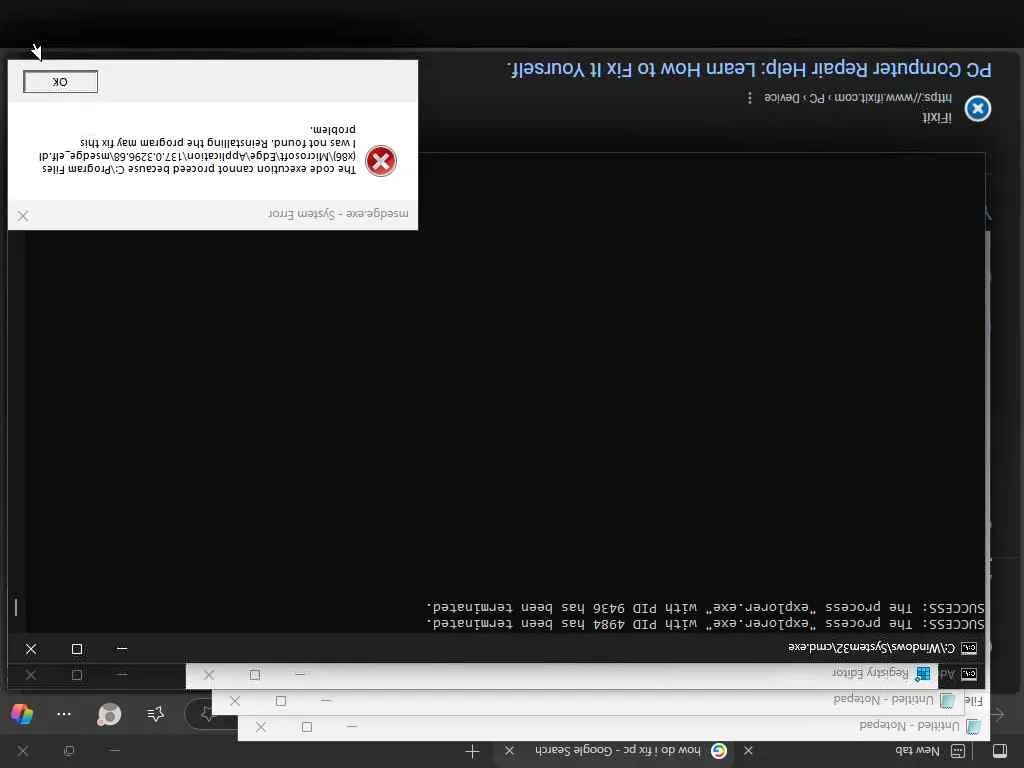1024x768 pixels.
Task: Open File menu in the upper Notepad window
Action: click(973, 701)
